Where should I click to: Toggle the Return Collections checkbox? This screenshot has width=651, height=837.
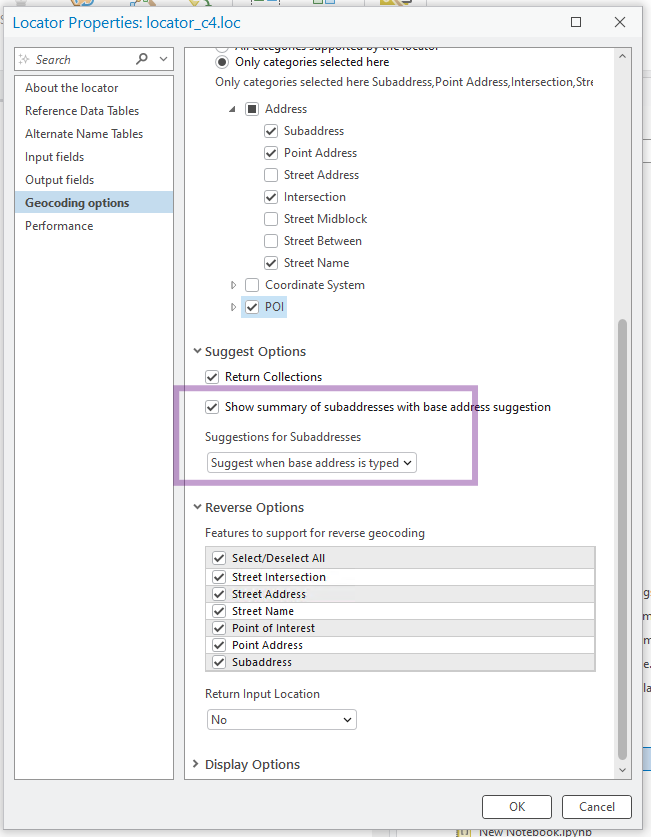pyautogui.click(x=212, y=377)
